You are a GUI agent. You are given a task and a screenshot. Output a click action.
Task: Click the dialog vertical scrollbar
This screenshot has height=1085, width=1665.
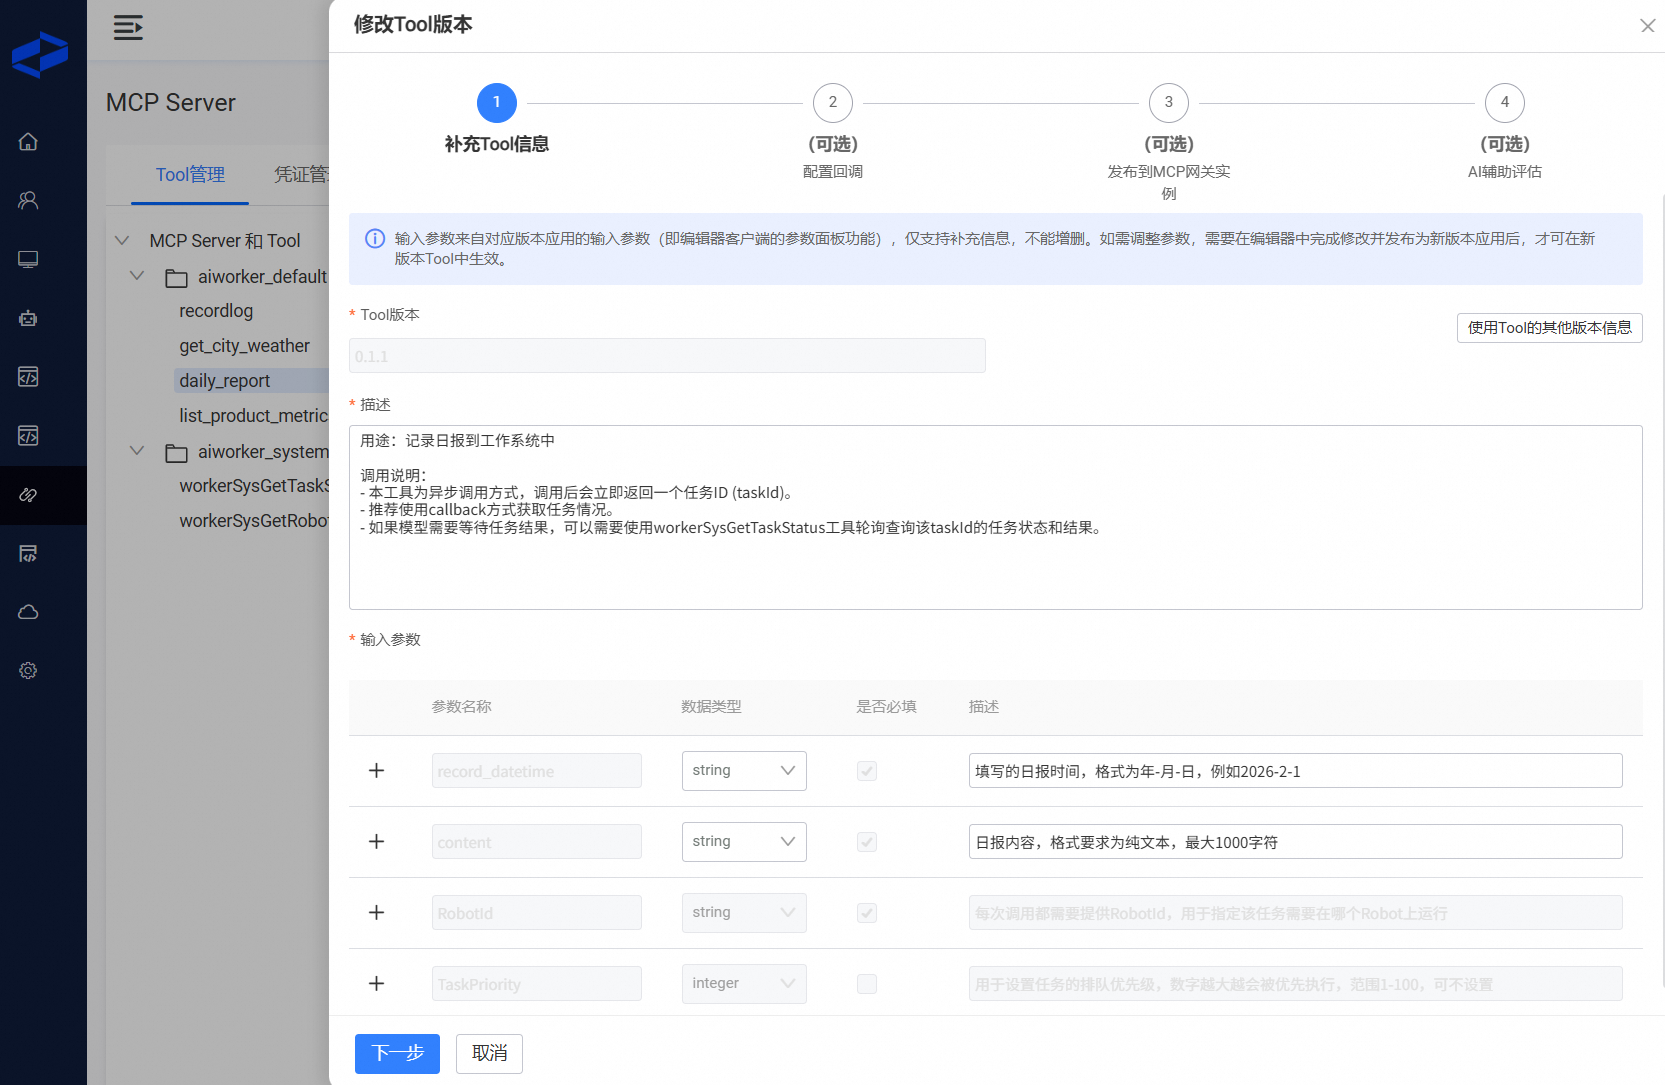(x=1662, y=590)
